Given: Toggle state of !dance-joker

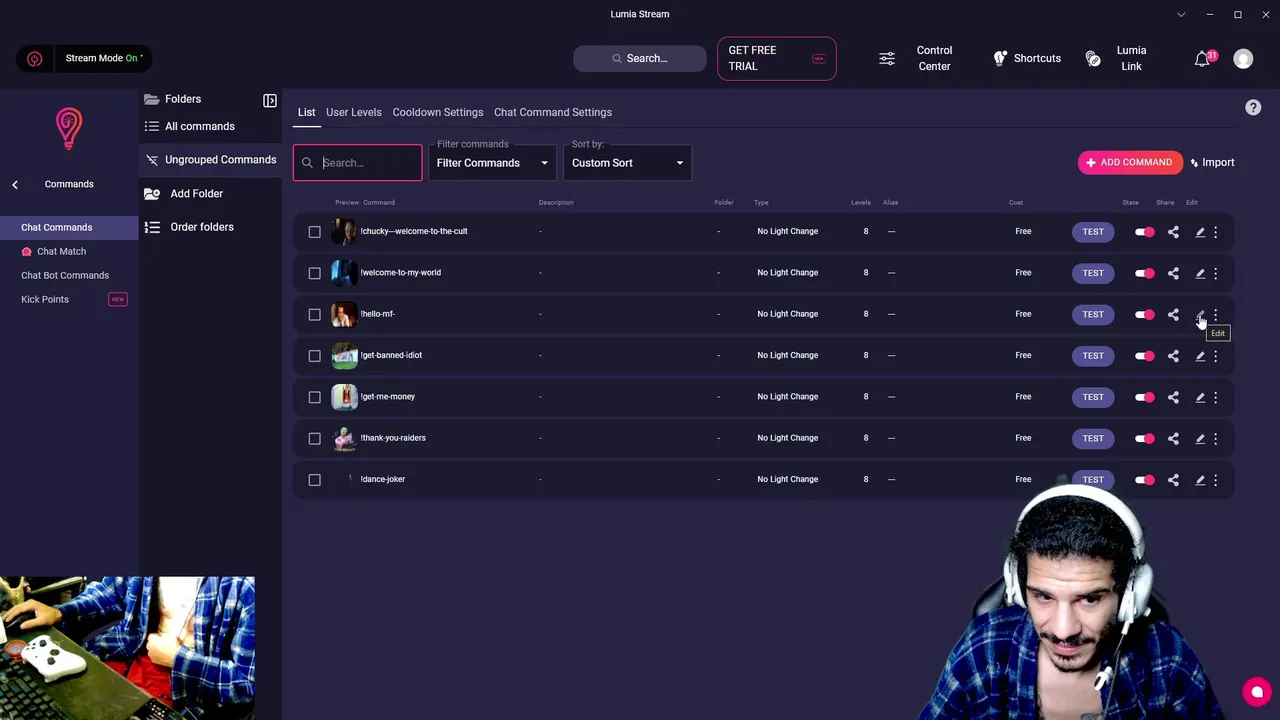Looking at the screenshot, I should pyautogui.click(x=1145, y=480).
